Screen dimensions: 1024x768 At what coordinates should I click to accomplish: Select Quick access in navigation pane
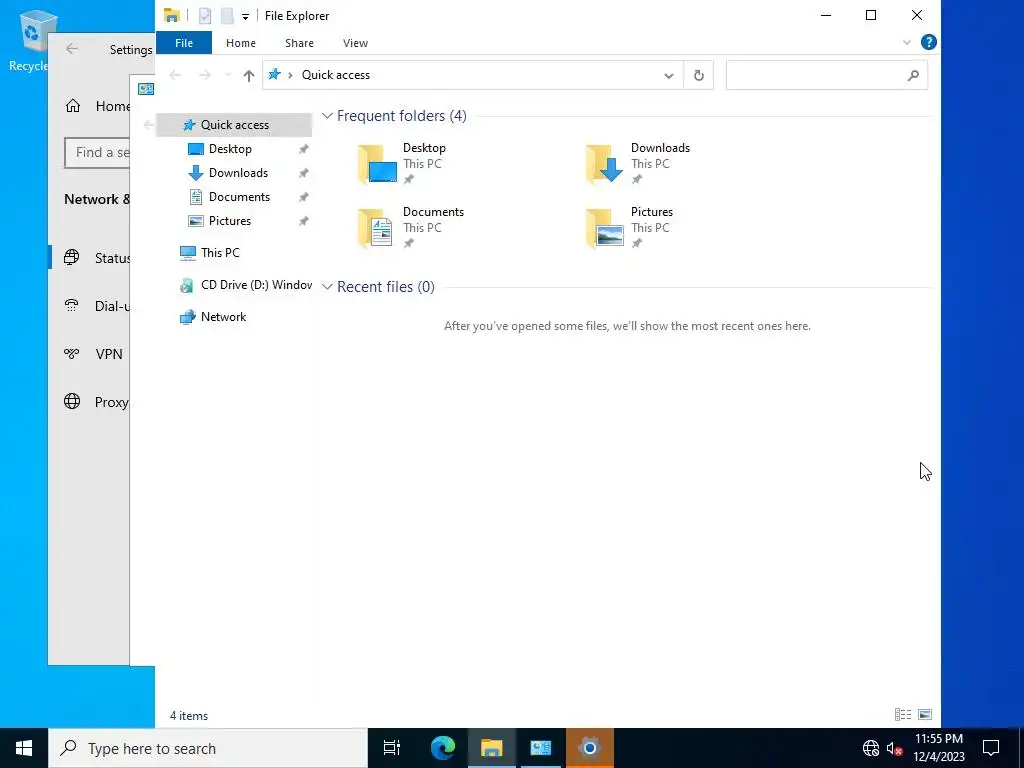coord(234,125)
